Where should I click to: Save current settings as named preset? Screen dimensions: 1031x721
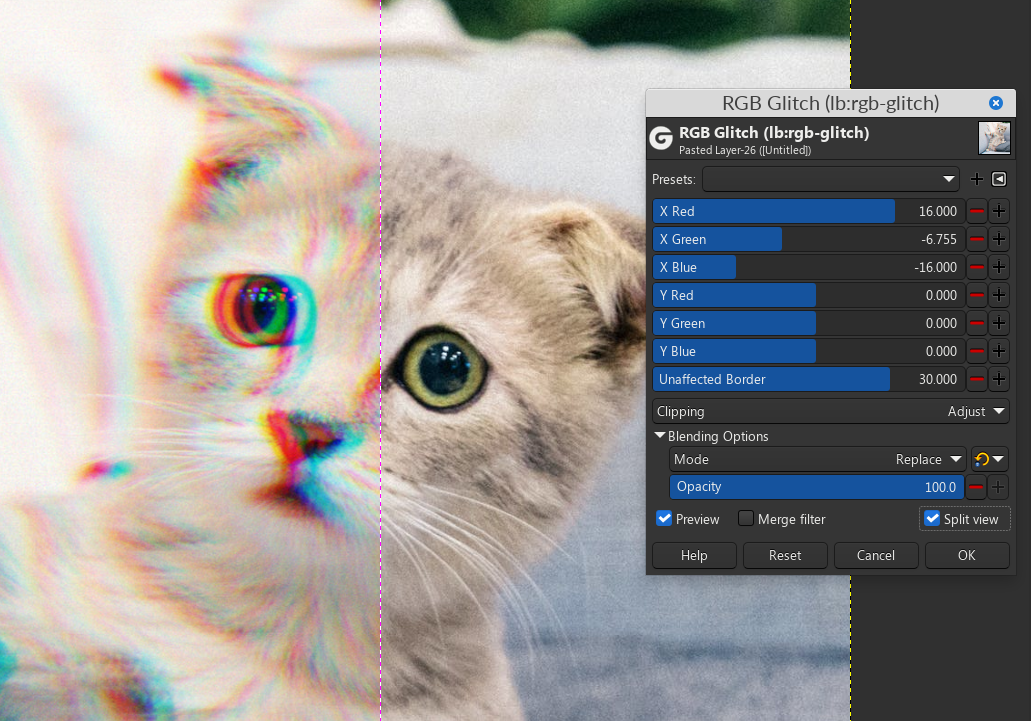point(976,179)
